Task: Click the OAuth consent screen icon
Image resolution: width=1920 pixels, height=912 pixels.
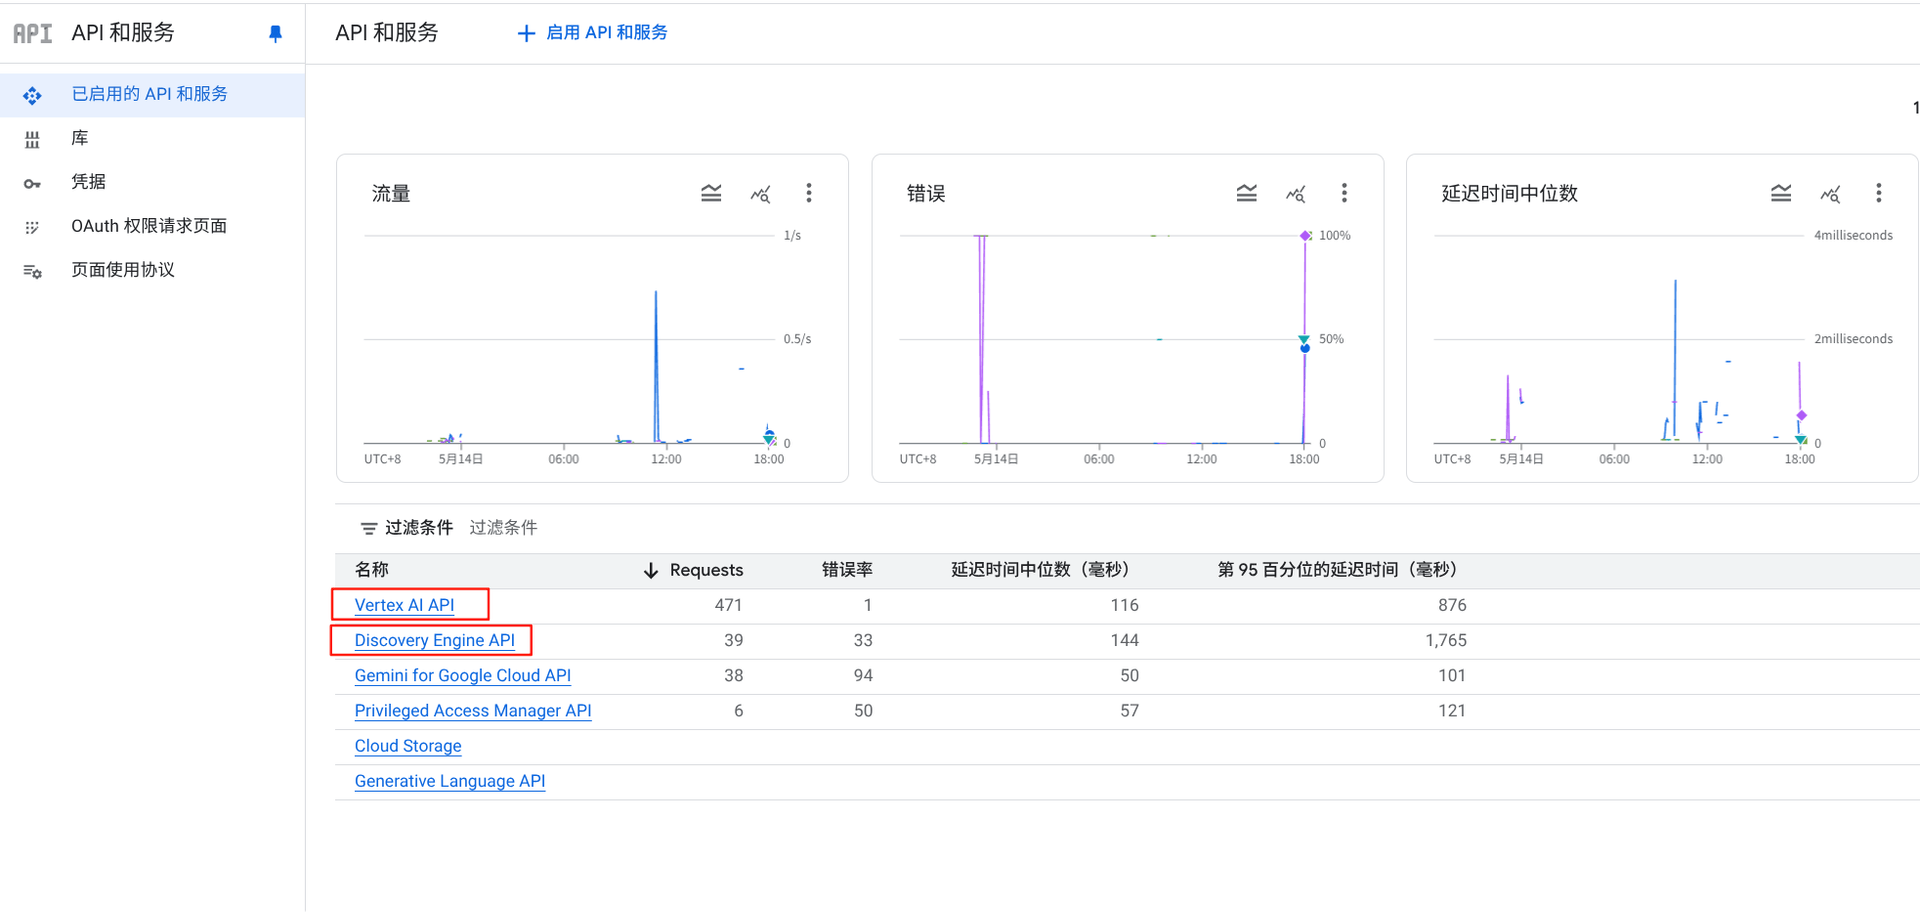Action: coord(32,227)
